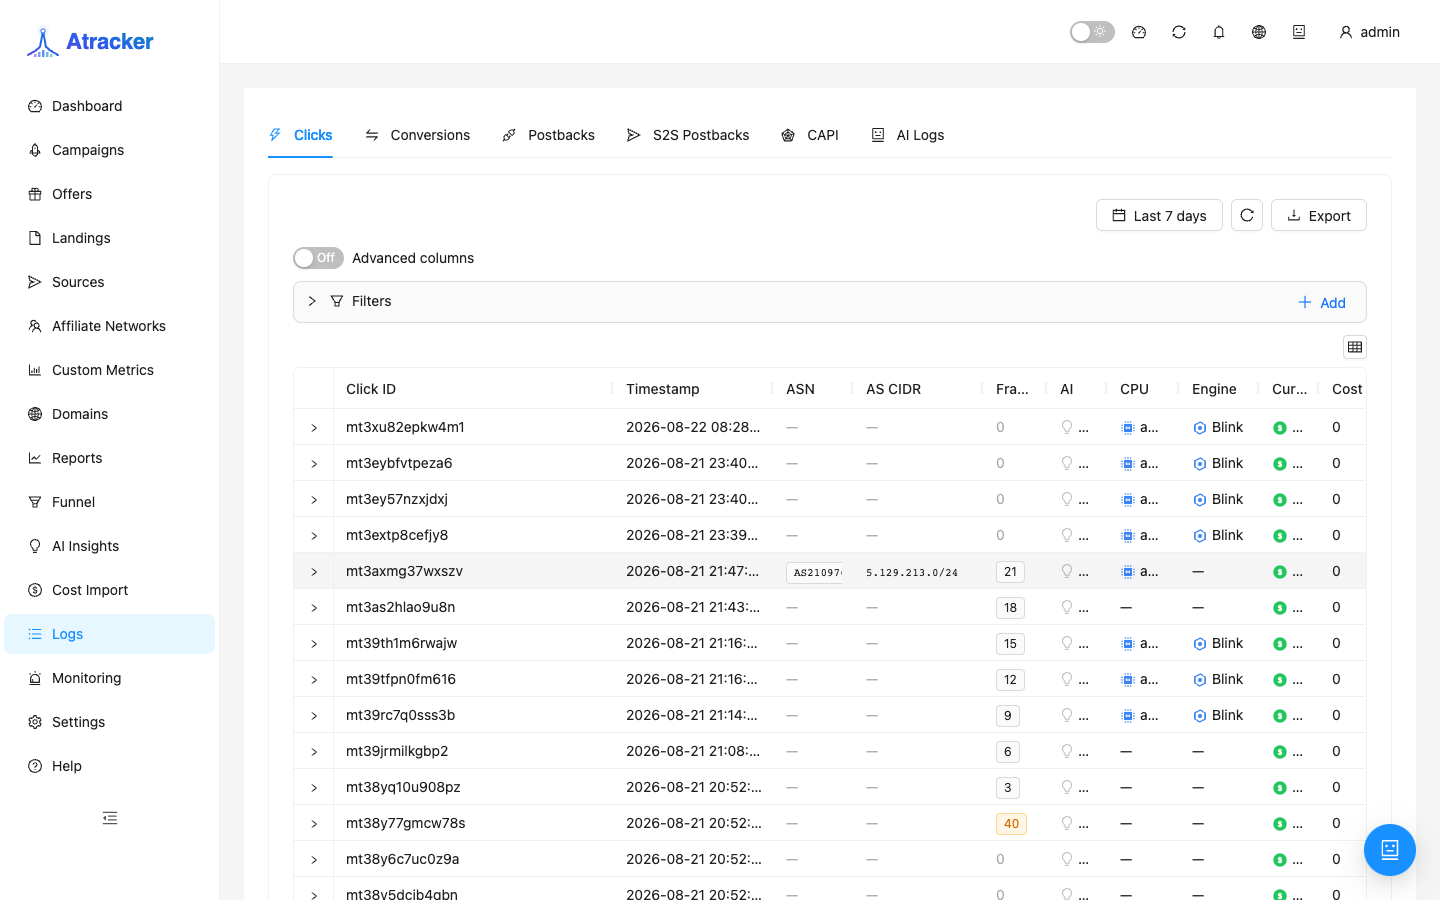Switch to the AI Logs tab

[x=907, y=135]
